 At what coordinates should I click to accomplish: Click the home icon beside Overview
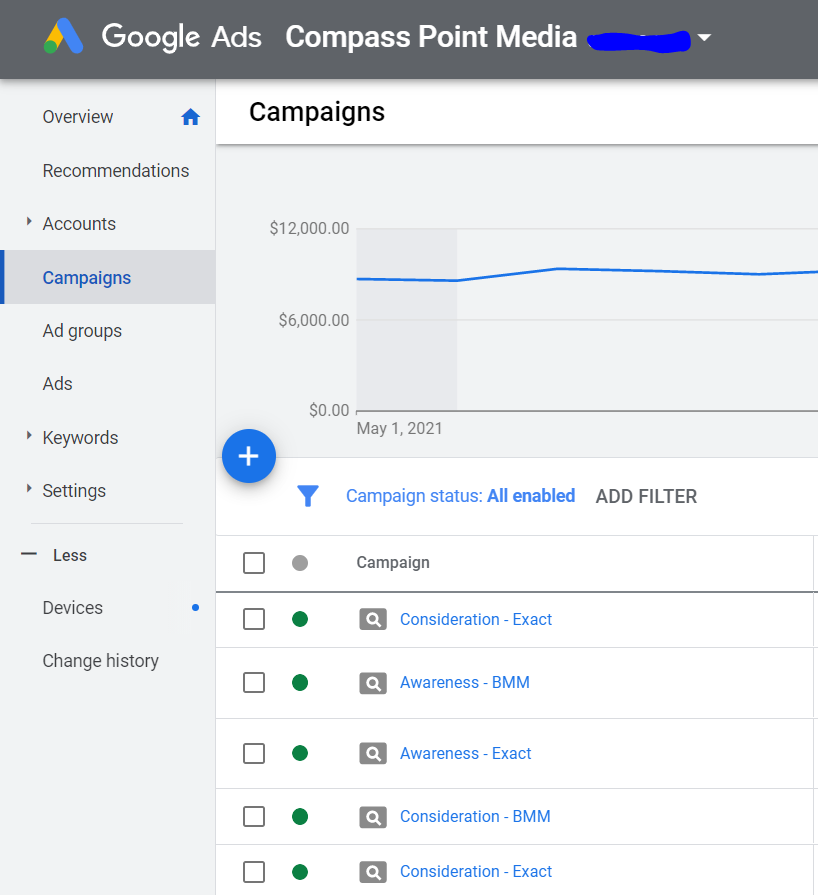[x=190, y=116]
